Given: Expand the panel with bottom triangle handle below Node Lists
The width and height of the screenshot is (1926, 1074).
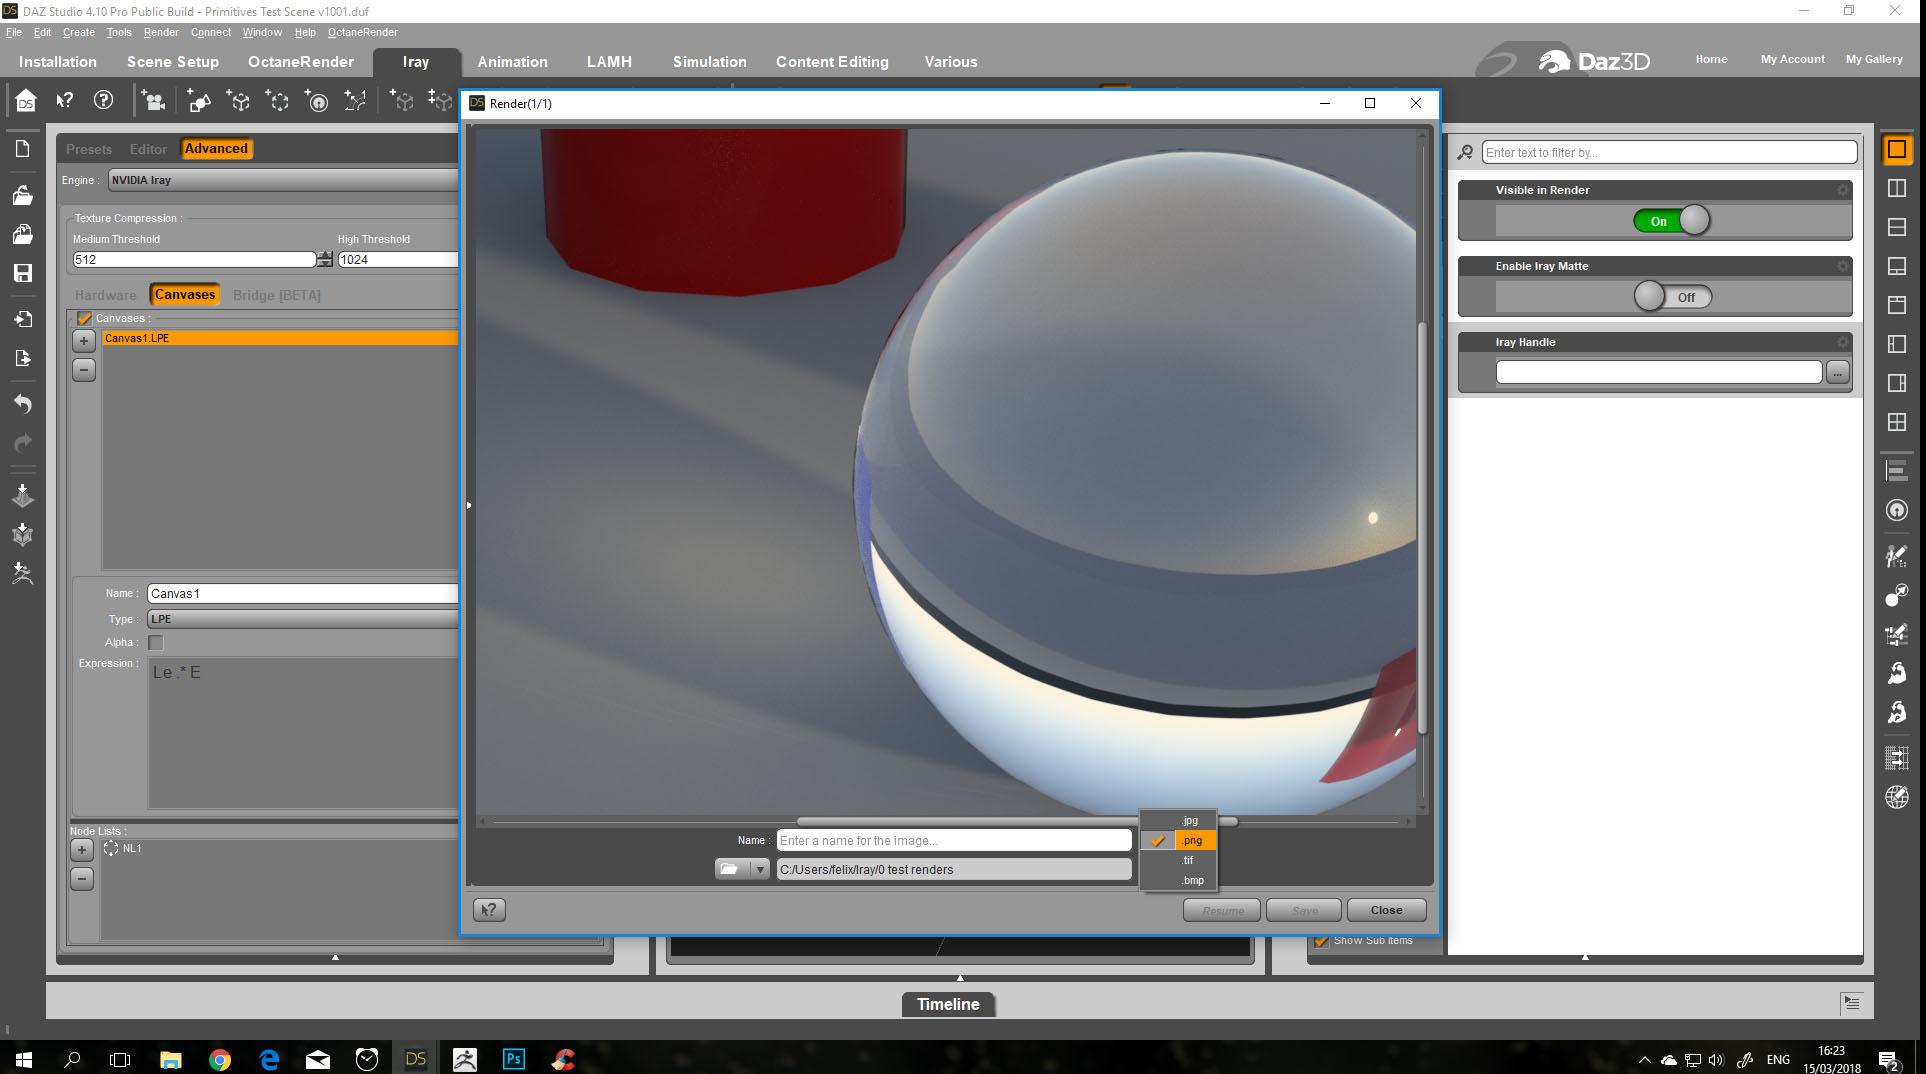Looking at the screenshot, I should (x=335, y=957).
